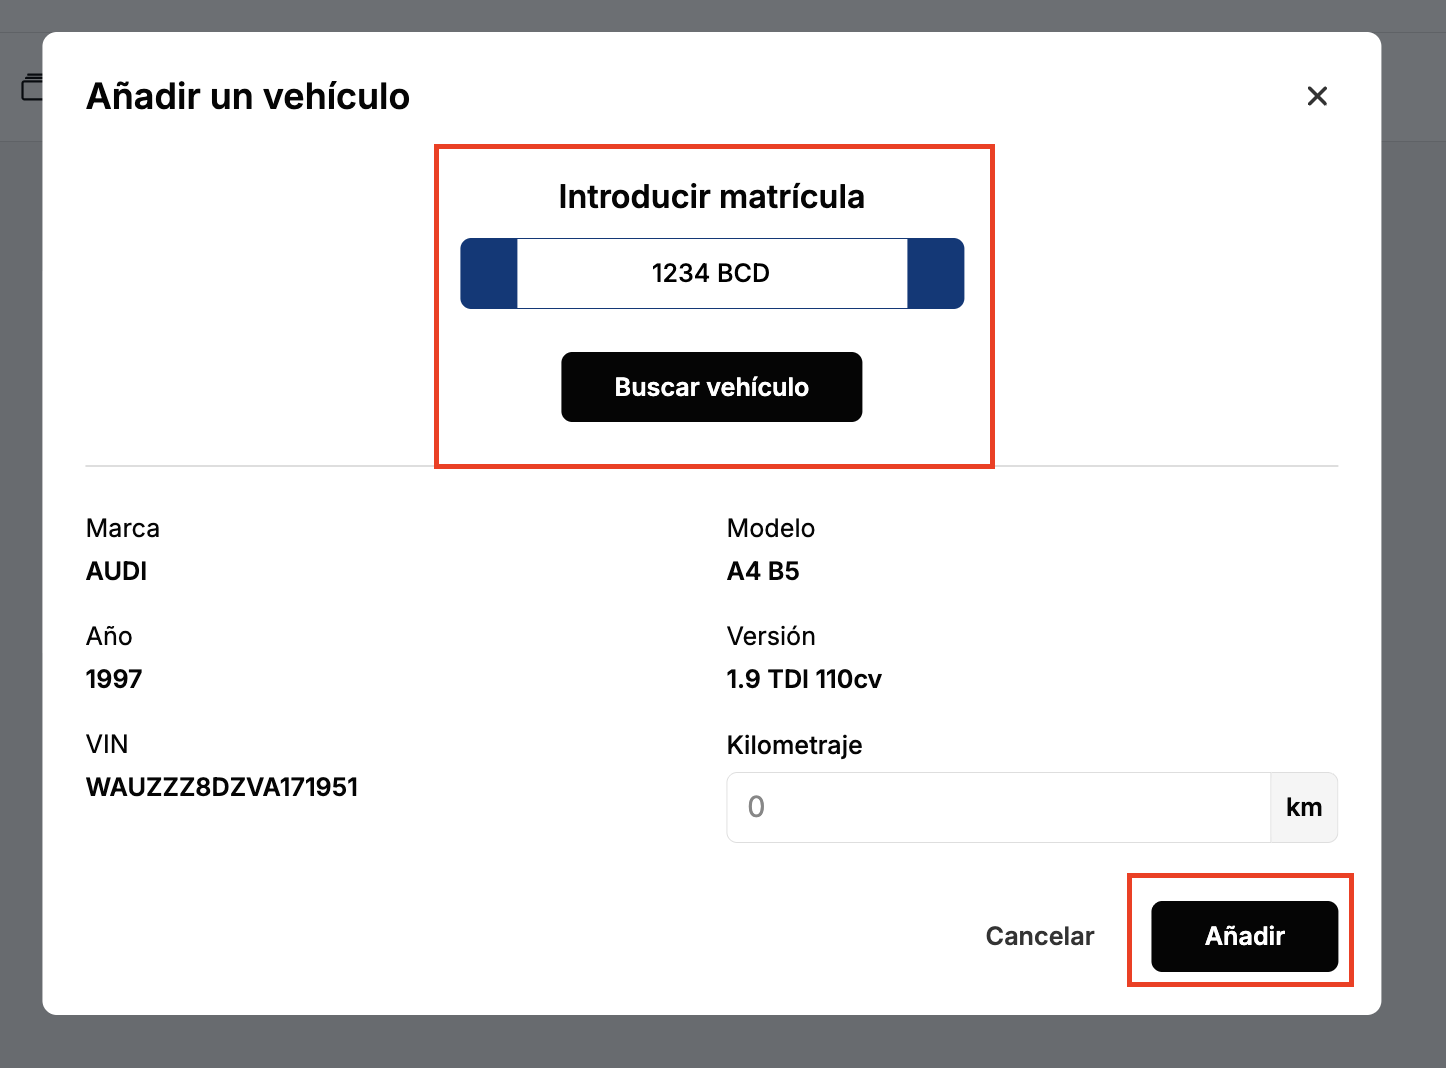
Task: Click the partially hidden icon behind the dialog
Action: click(x=32, y=87)
